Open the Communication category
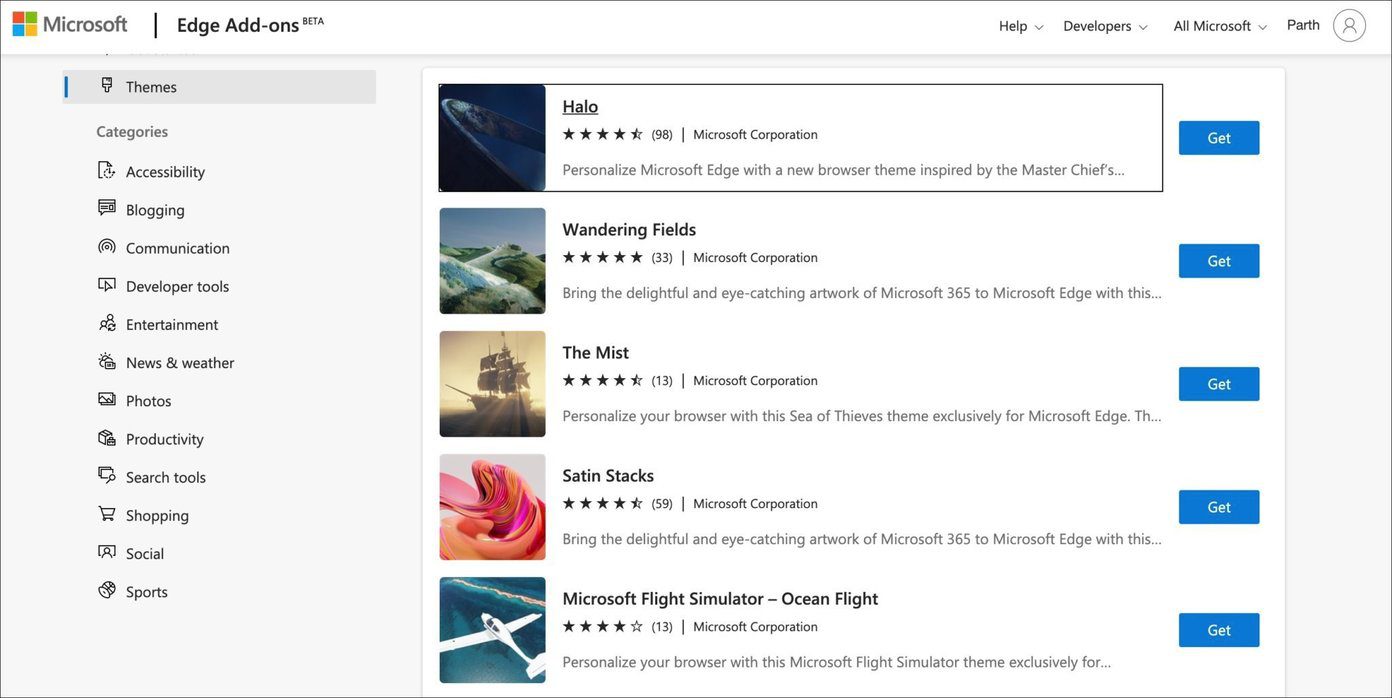This screenshot has width=1392, height=698. click(x=178, y=247)
